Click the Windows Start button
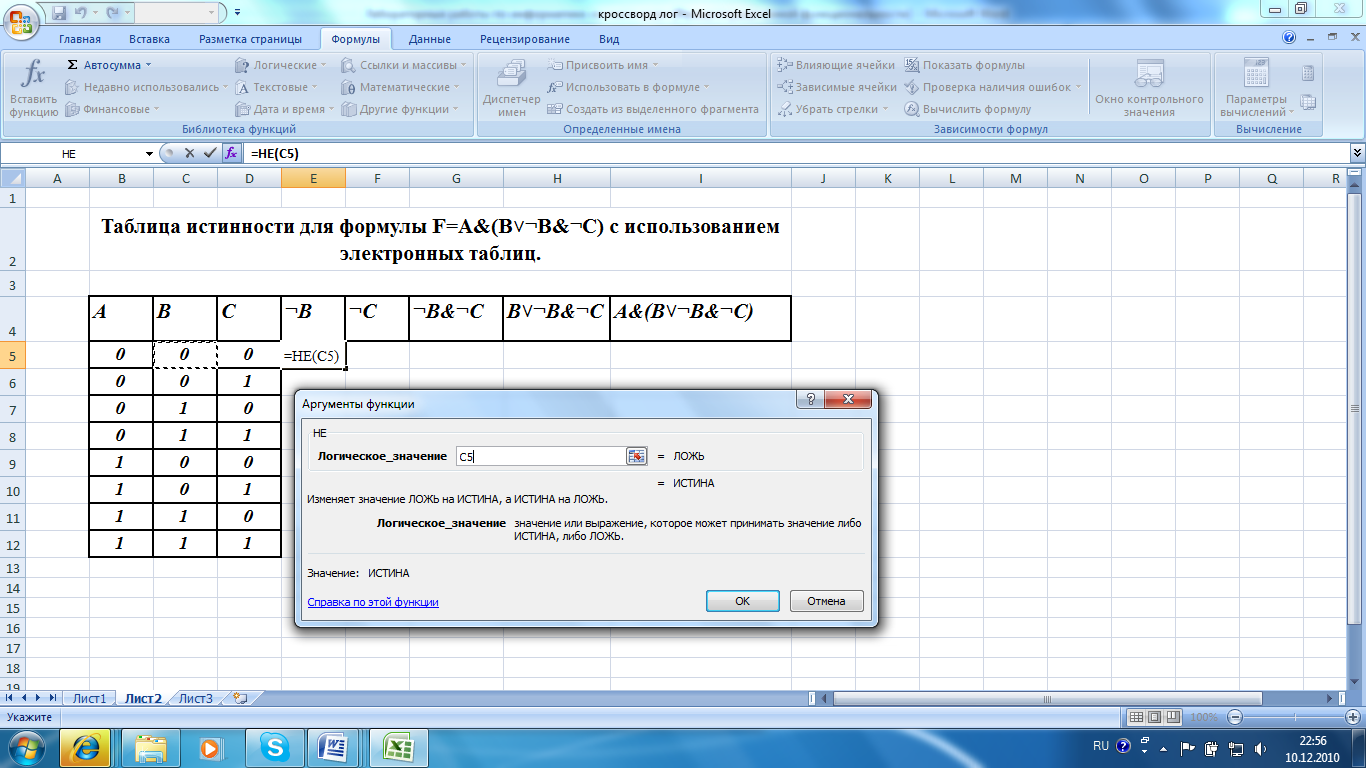Viewport: 1366px width, 768px height. (27, 748)
